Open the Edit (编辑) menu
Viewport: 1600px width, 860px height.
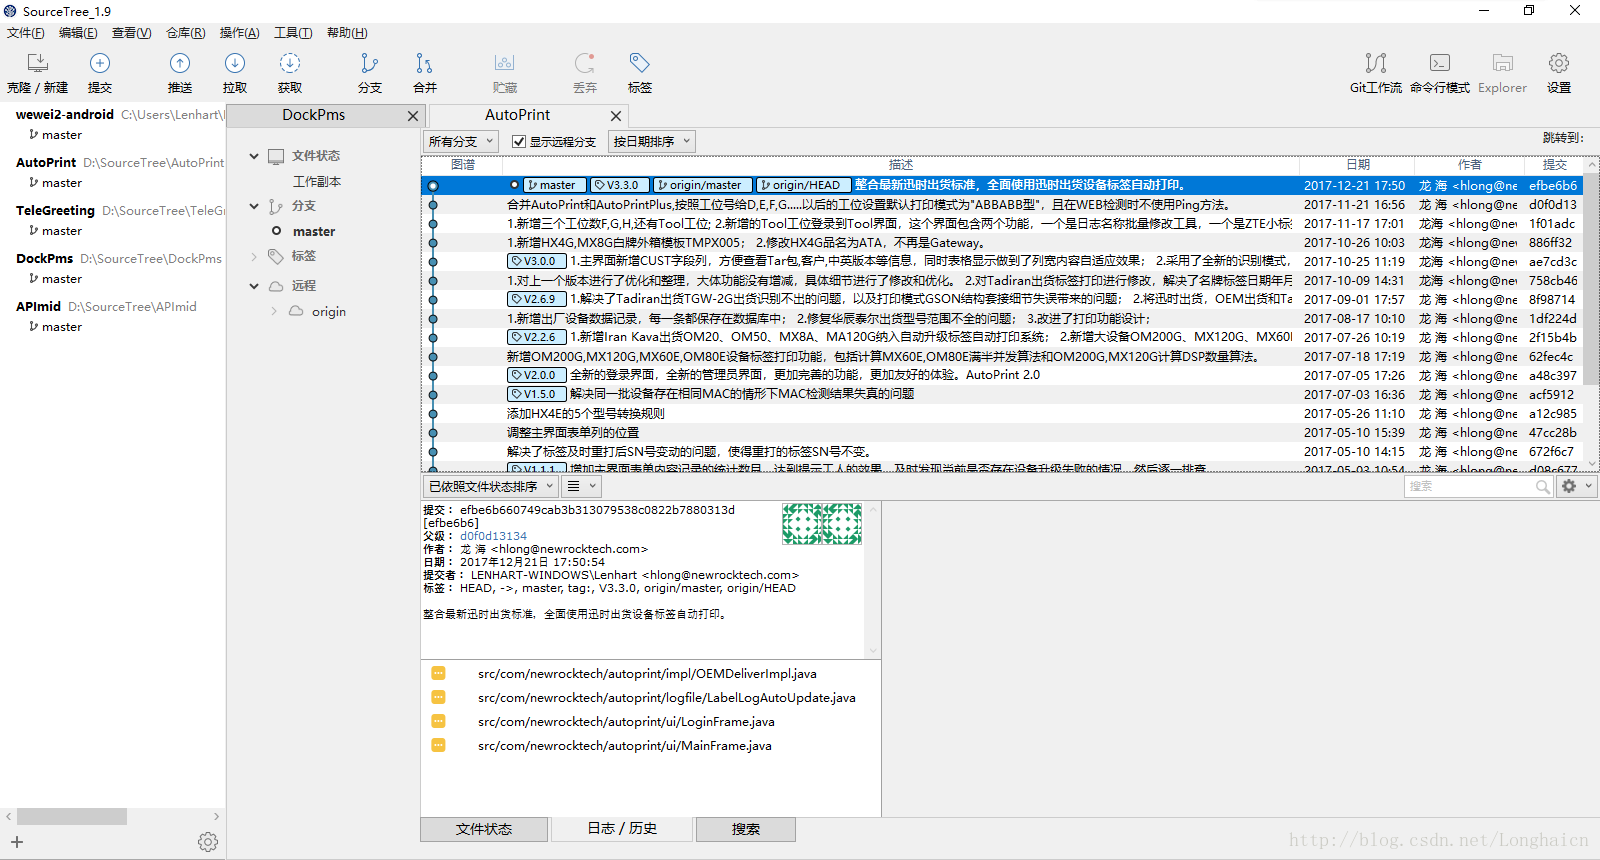click(x=78, y=33)
